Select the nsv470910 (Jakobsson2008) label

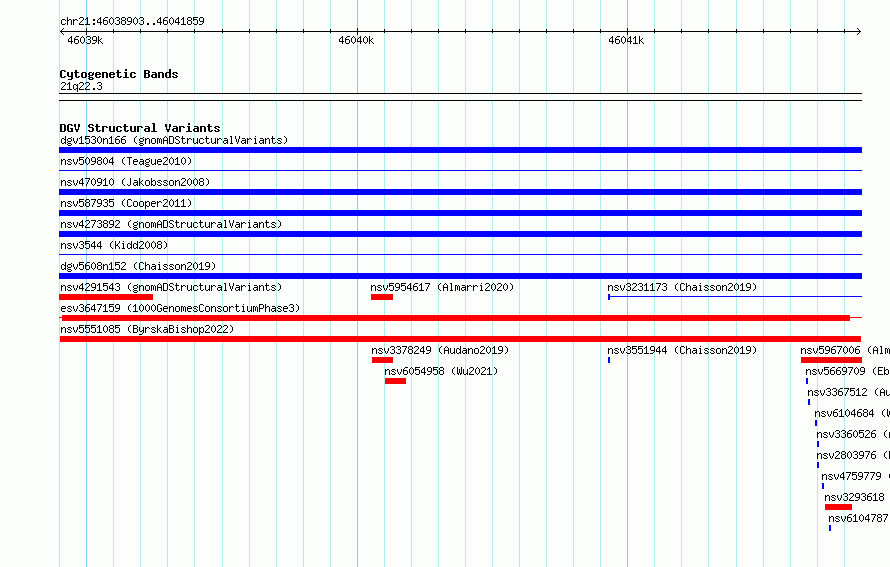pyautogui.click(x=135, y=182)
